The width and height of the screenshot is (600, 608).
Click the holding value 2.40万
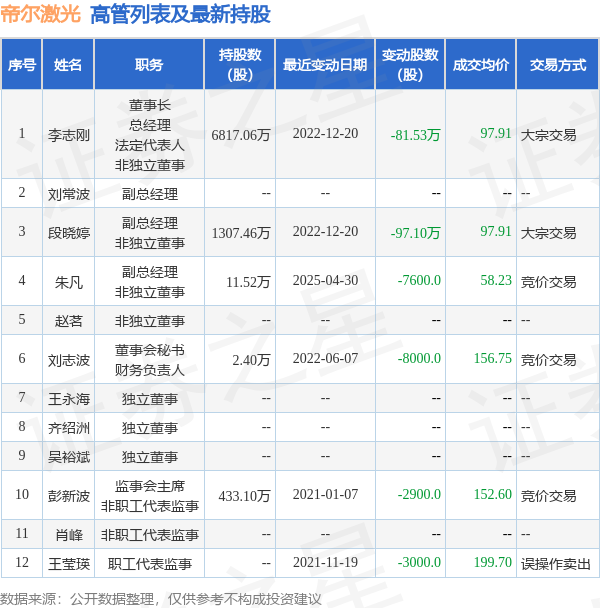[251, 360]
